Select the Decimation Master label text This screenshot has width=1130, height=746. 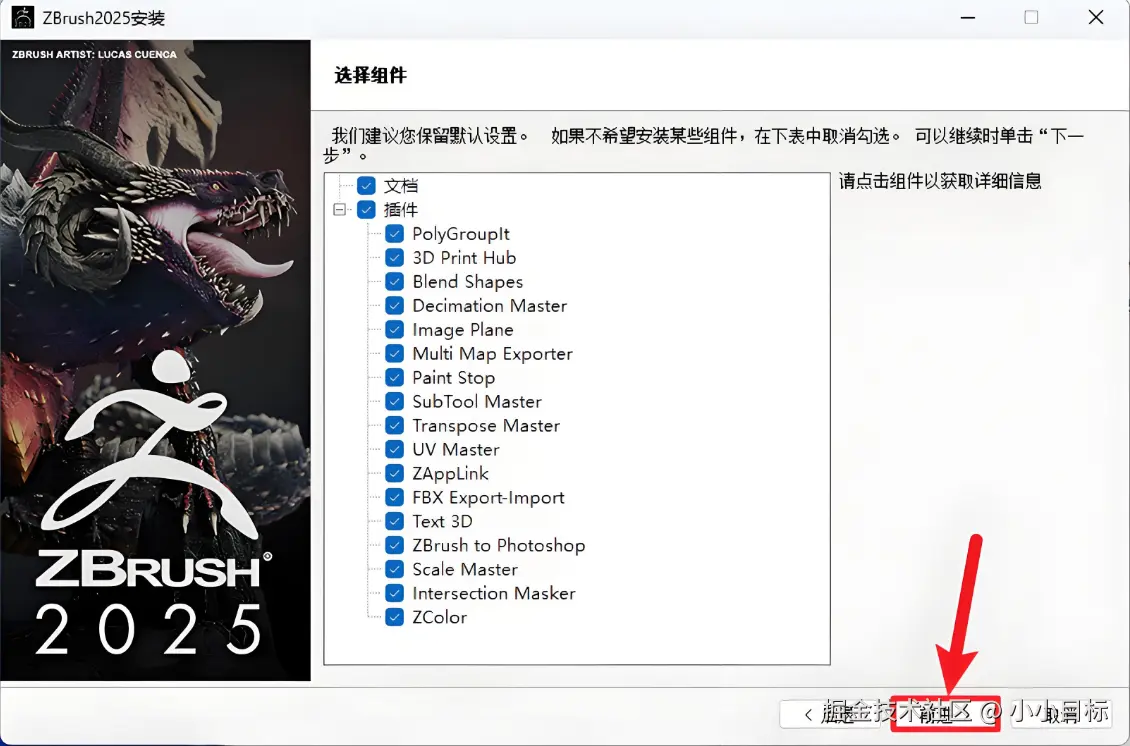click(489, 306)
